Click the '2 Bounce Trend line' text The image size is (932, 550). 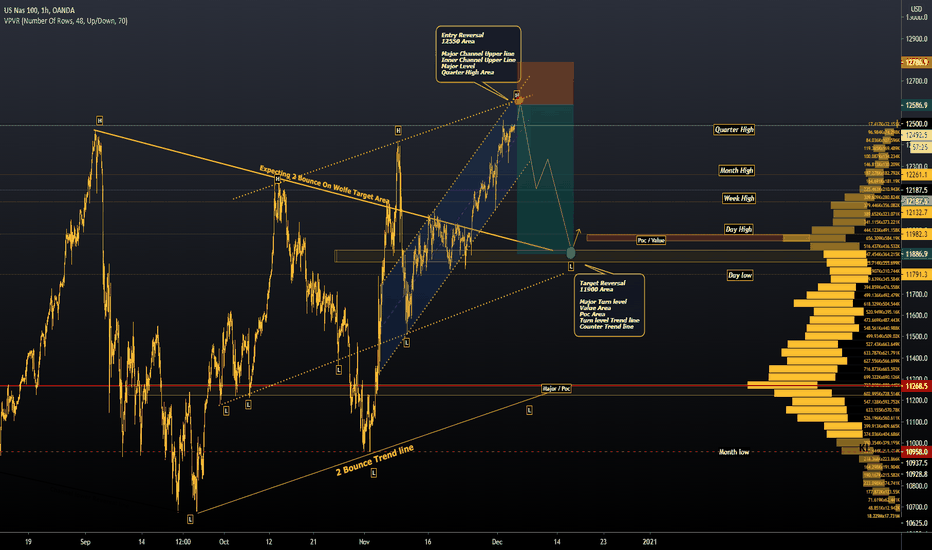tap(374, 460)
